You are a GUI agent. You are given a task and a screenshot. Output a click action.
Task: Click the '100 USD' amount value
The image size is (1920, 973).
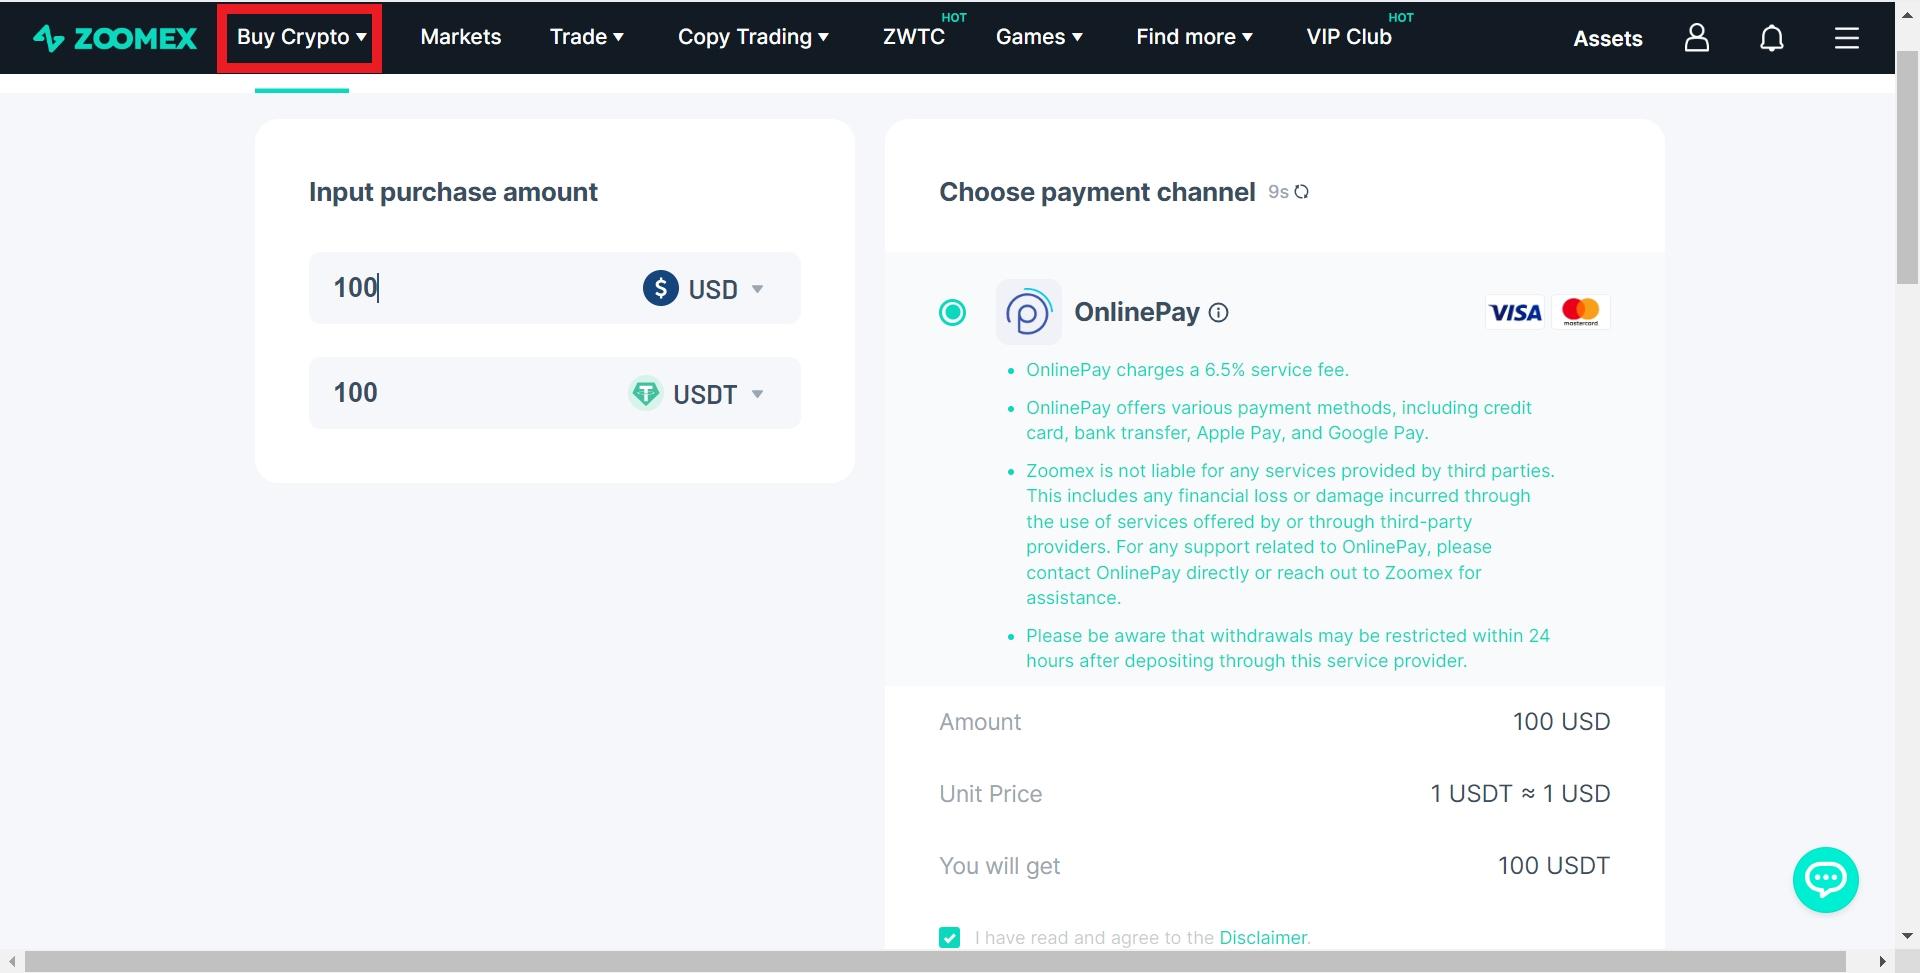click(1561, 722)
